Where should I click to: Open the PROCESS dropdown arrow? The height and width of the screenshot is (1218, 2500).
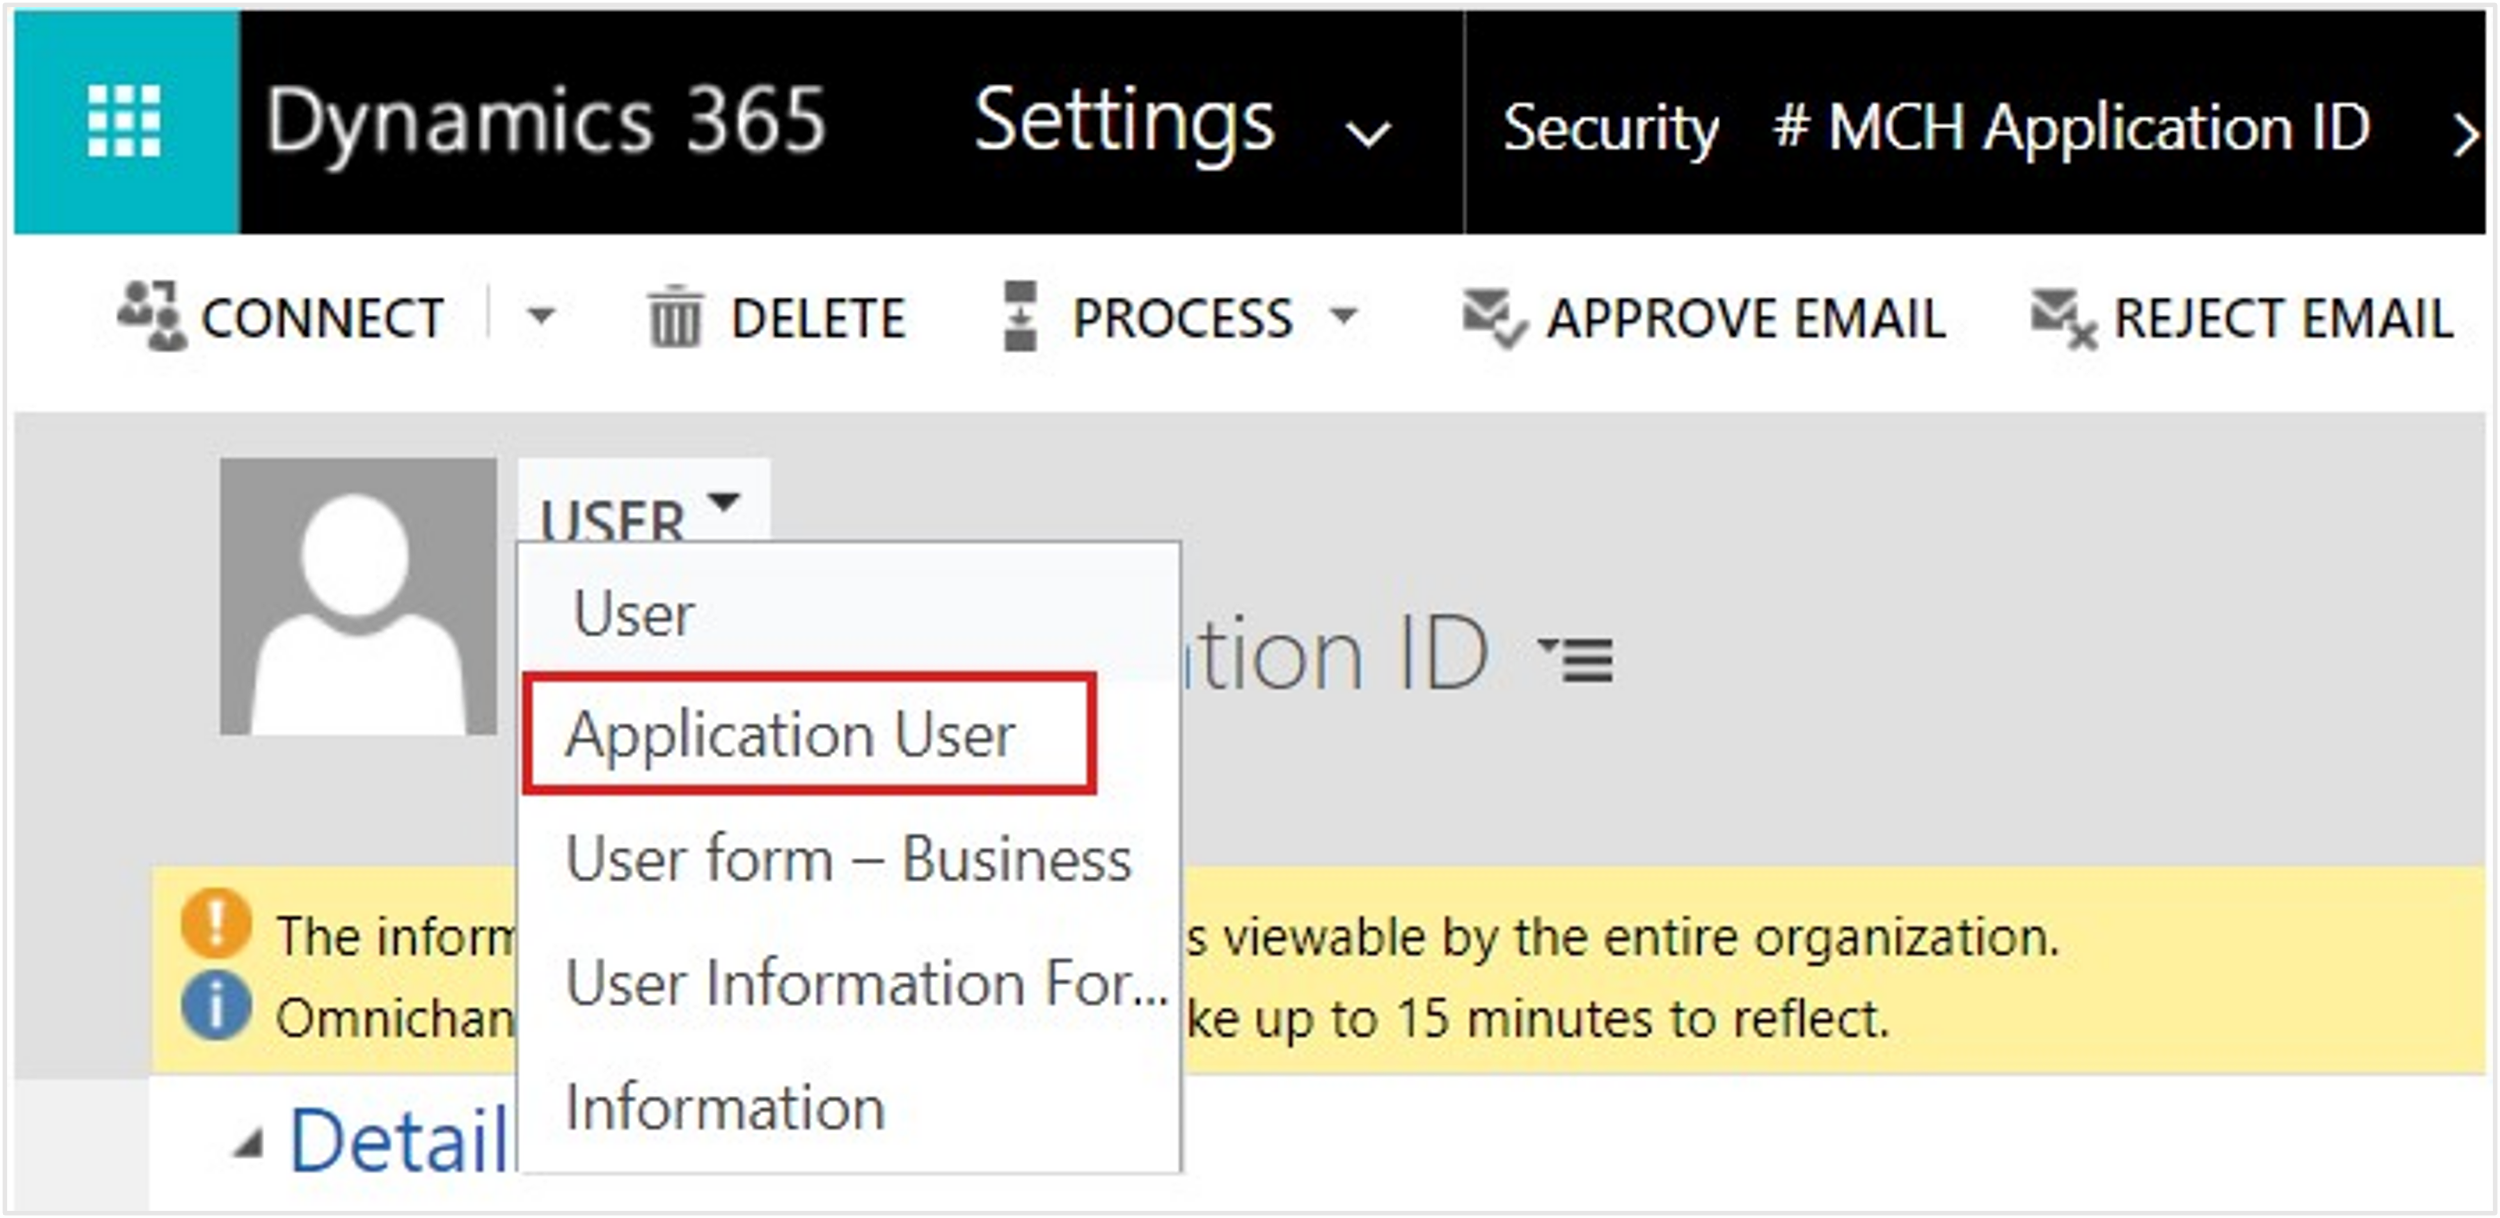click(x=1343, y=316)
